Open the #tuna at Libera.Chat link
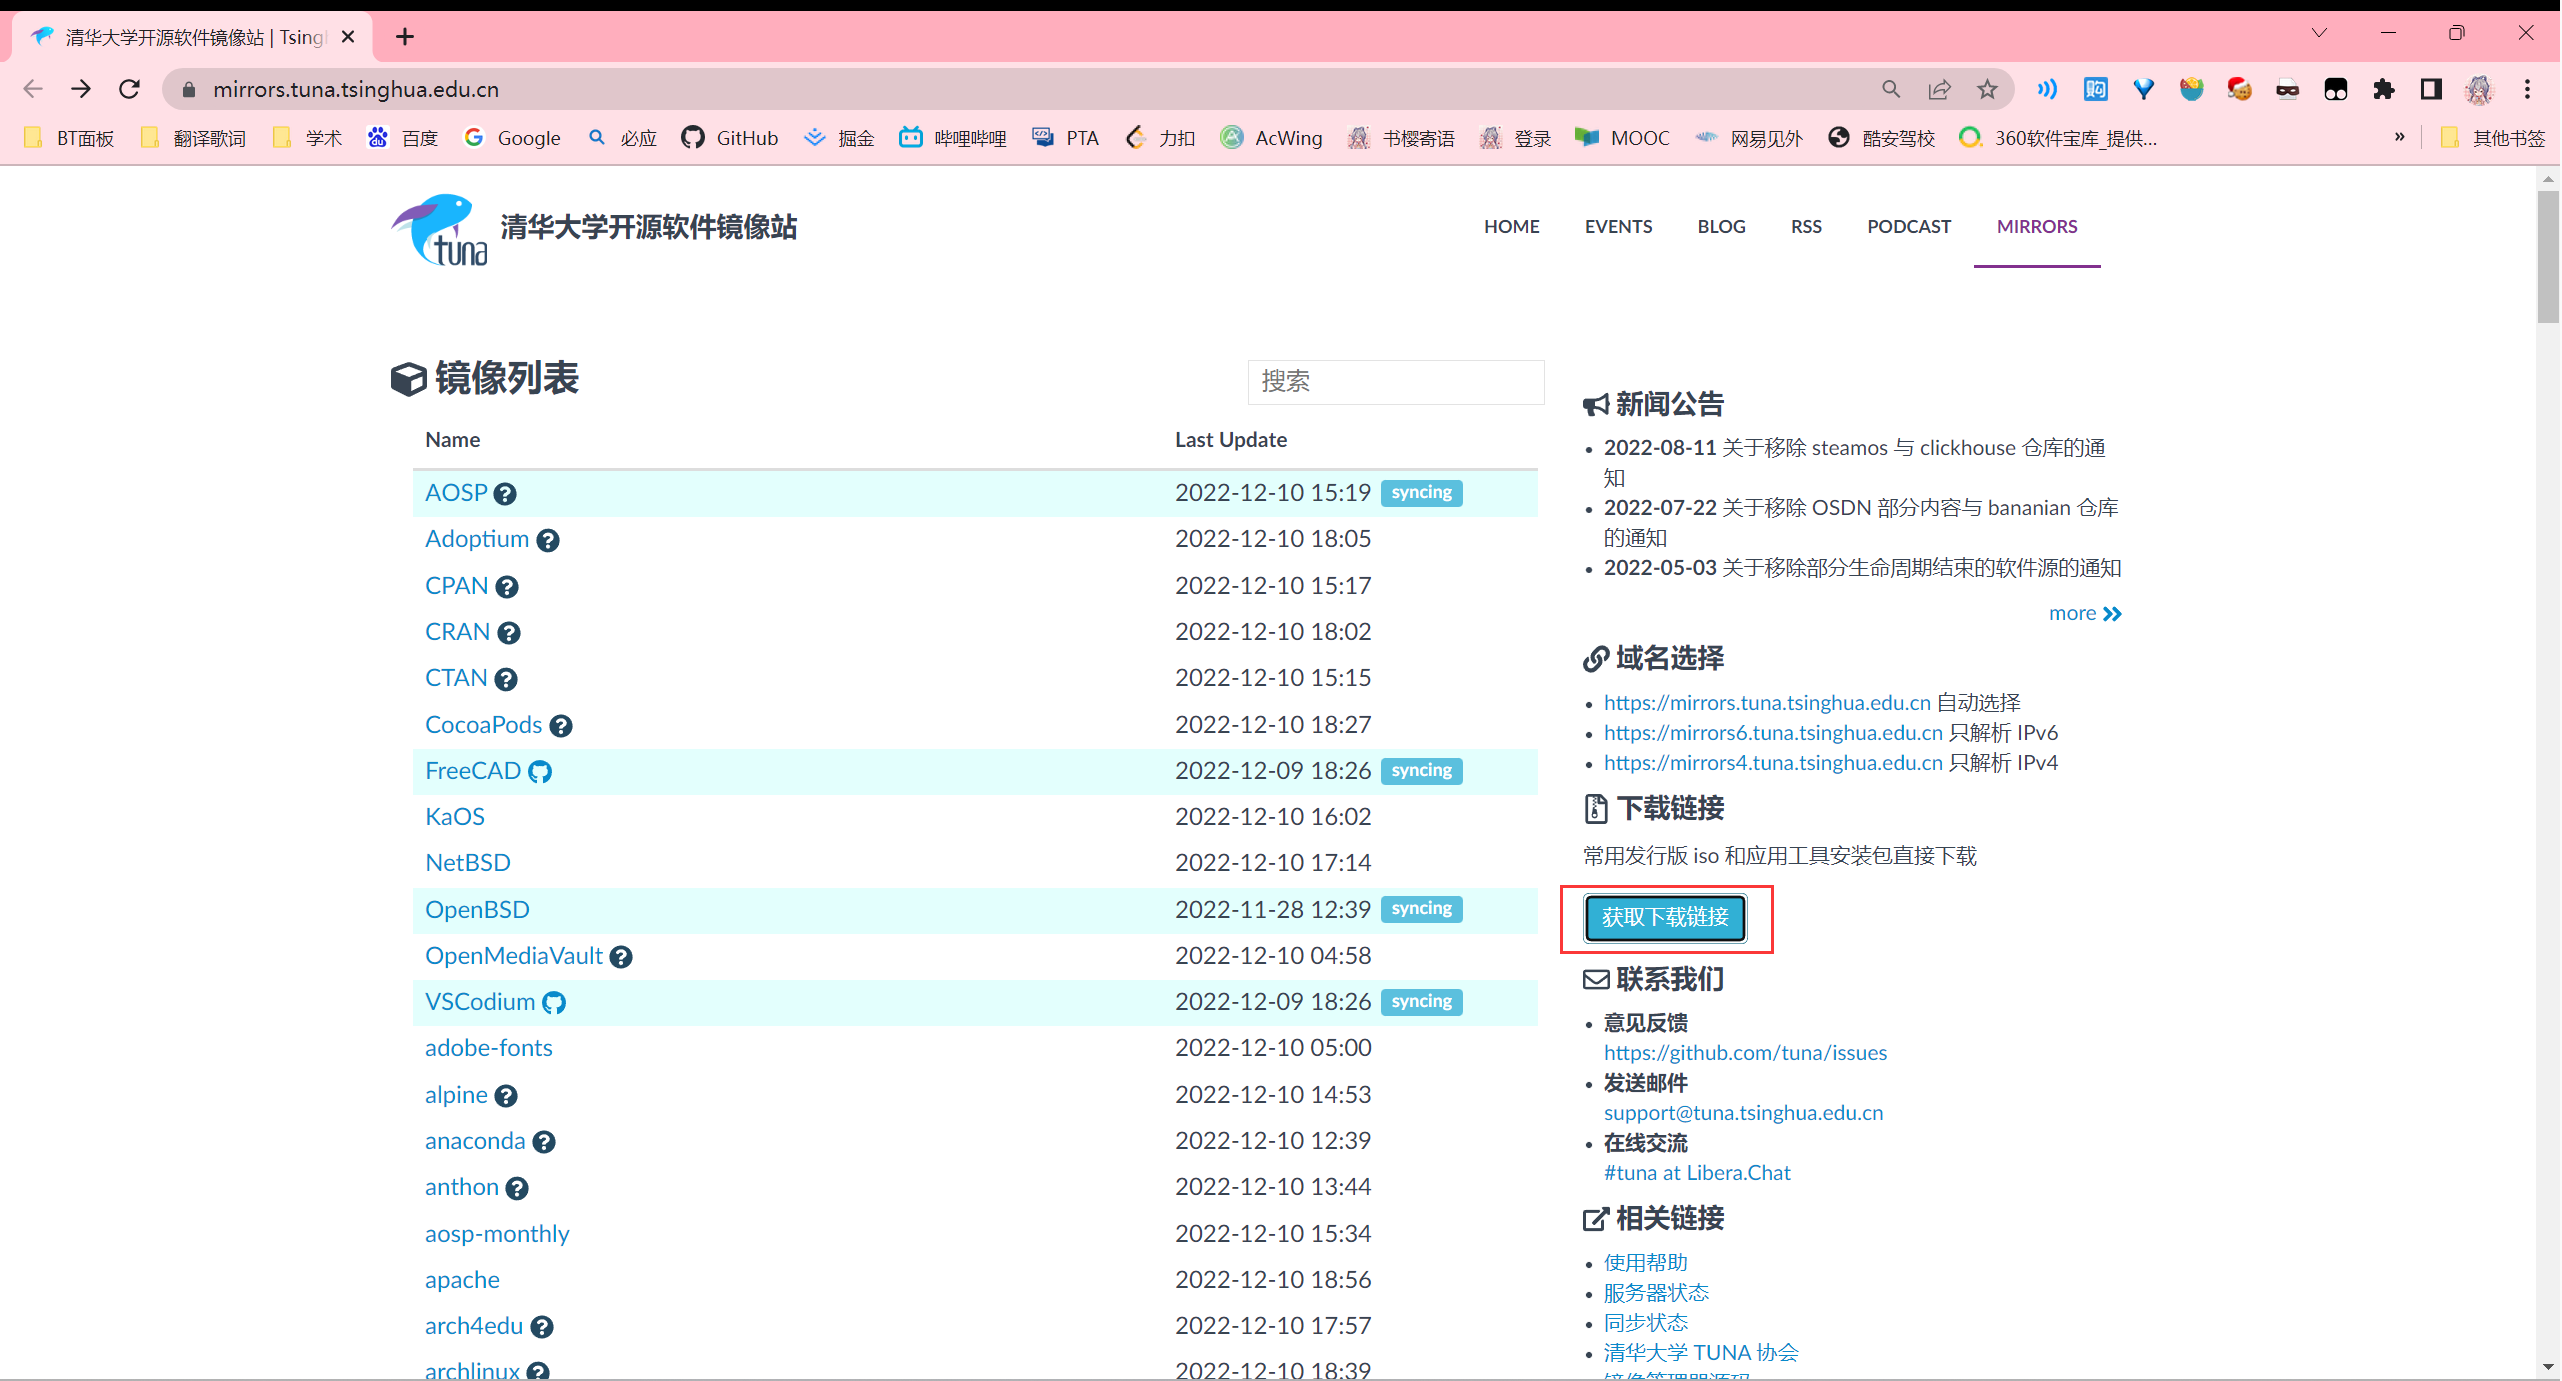Screen dimensions: 2562x1381 (x=1697, y=1173)
